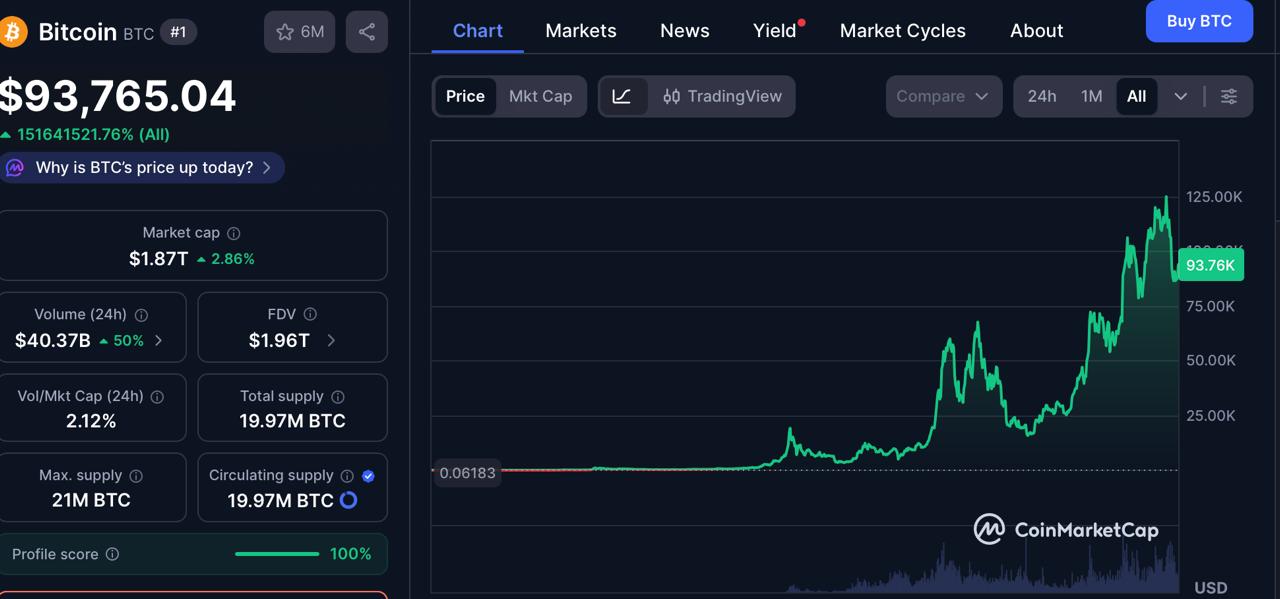Switch chart display to Mkt Cap

click(x=540, y=96)
